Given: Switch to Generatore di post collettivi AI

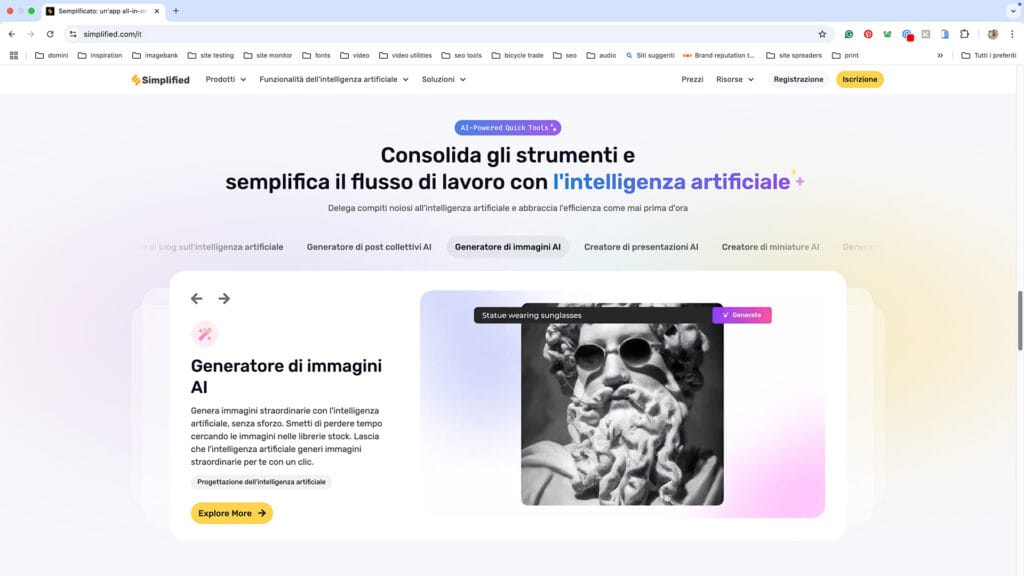Looking at the screenshot, I should click(x=369, y=247).
